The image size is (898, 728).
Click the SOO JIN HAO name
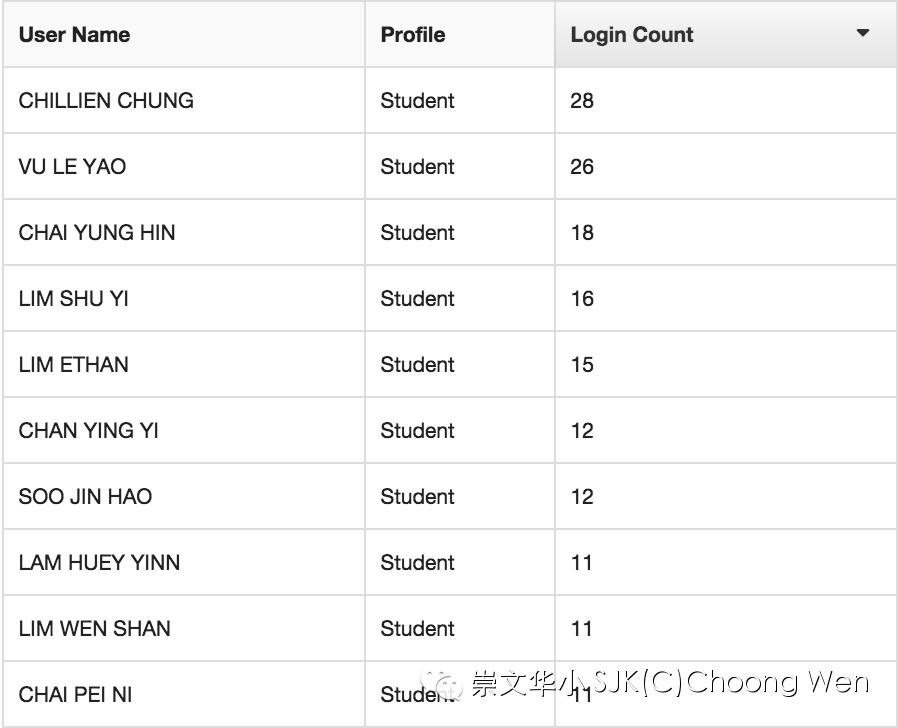(x=85, y=496)
